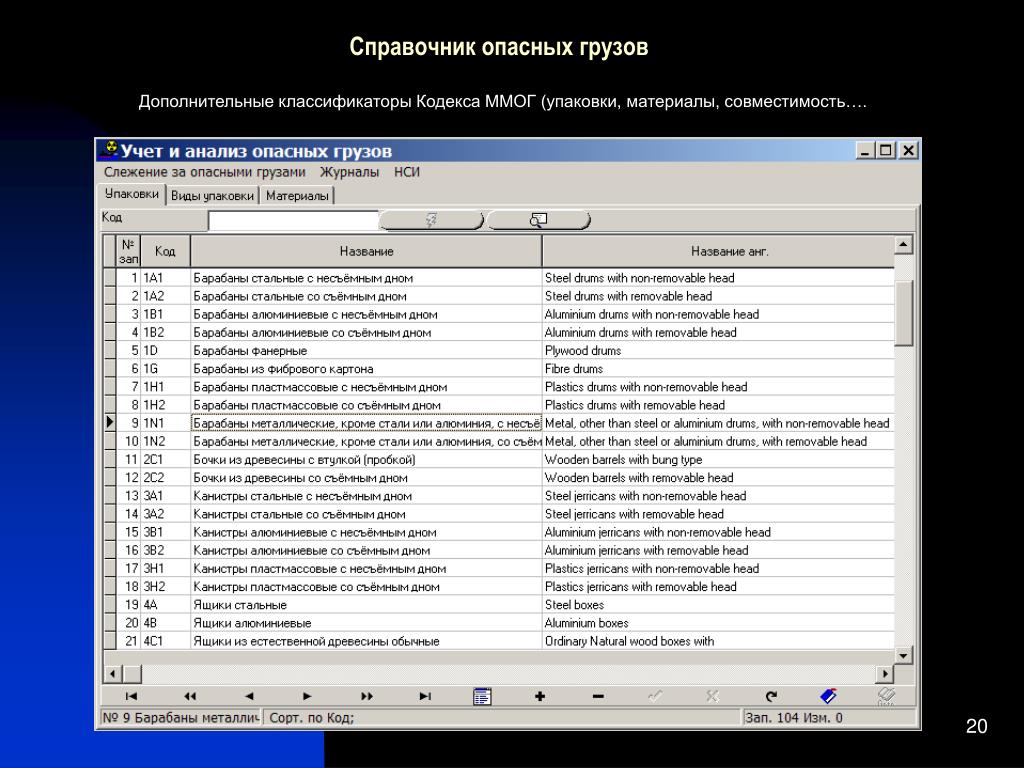This screenshot has height=768, width=1024.
Task: Click the vertical scrollbar up arrow
Action: (903, 245)
